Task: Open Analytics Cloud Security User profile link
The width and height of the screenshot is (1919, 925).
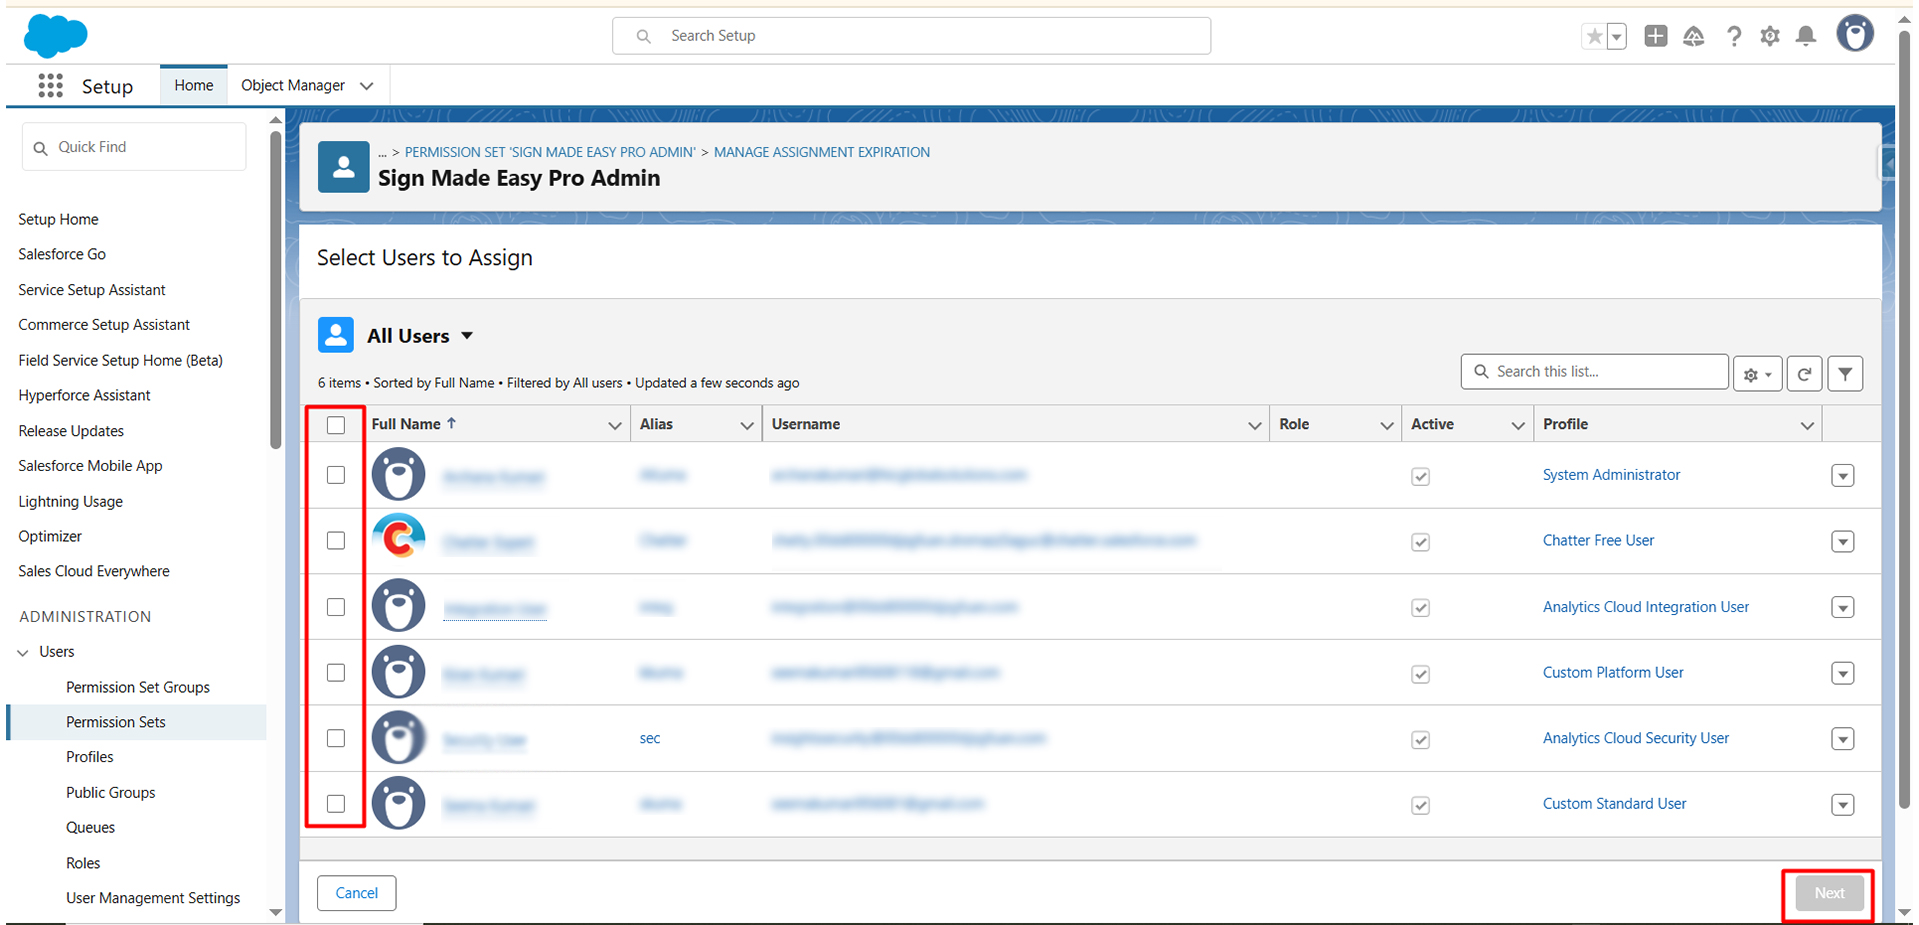Action: (x=1636, y=738)
